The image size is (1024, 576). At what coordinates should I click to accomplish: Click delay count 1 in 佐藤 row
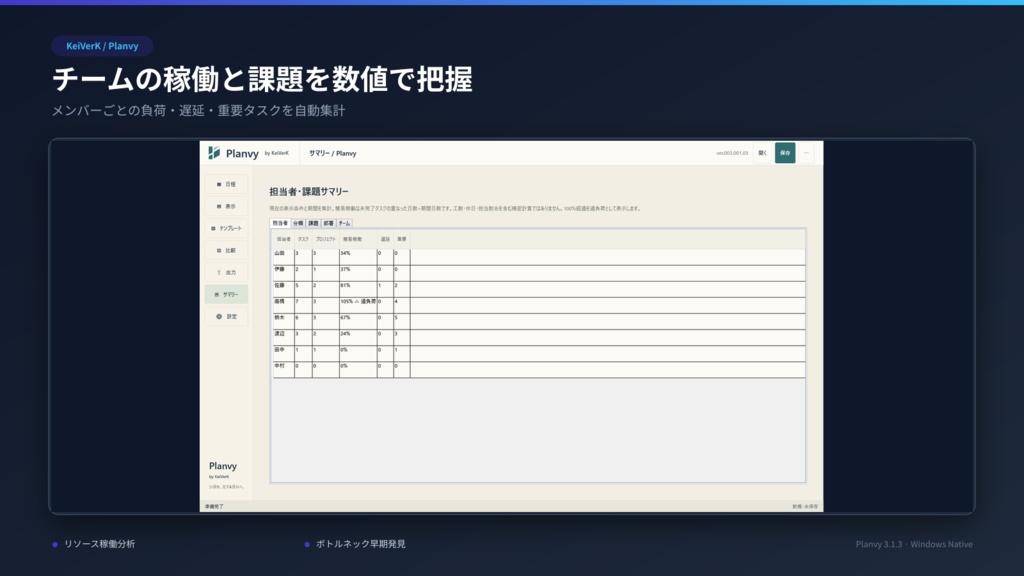click(x=385, y=289)
